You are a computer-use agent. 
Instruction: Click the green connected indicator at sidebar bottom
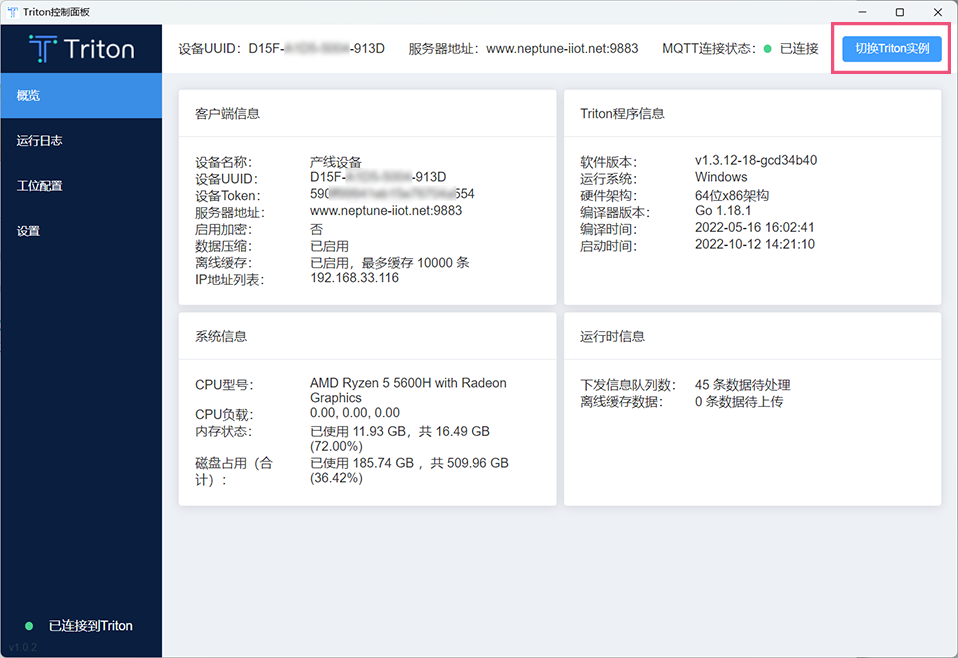pyautogui.click(x=29, y=626)
